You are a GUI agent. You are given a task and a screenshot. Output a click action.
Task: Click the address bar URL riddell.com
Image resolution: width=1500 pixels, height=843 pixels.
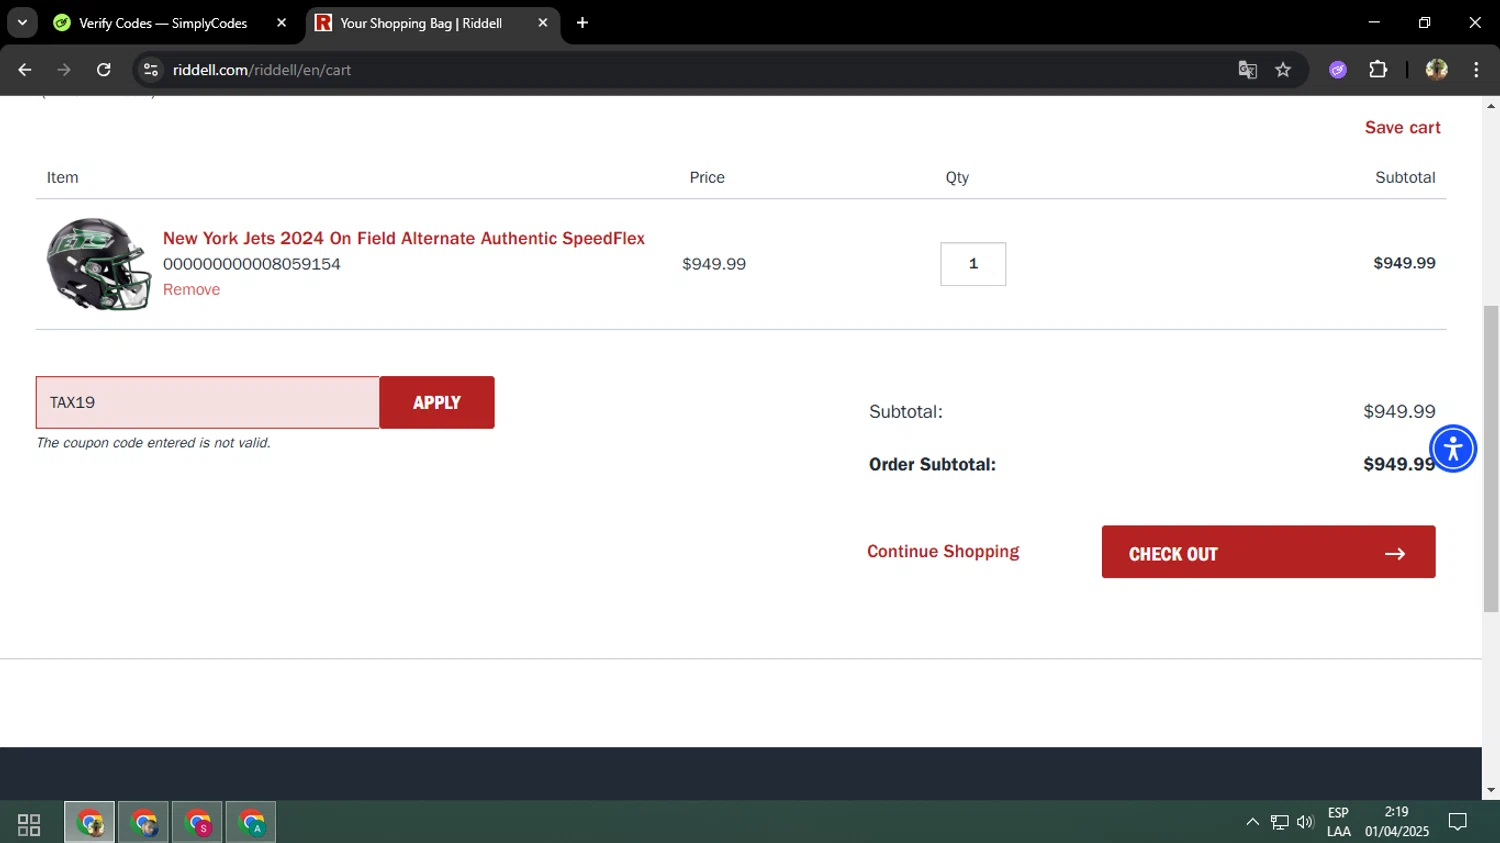262,70
